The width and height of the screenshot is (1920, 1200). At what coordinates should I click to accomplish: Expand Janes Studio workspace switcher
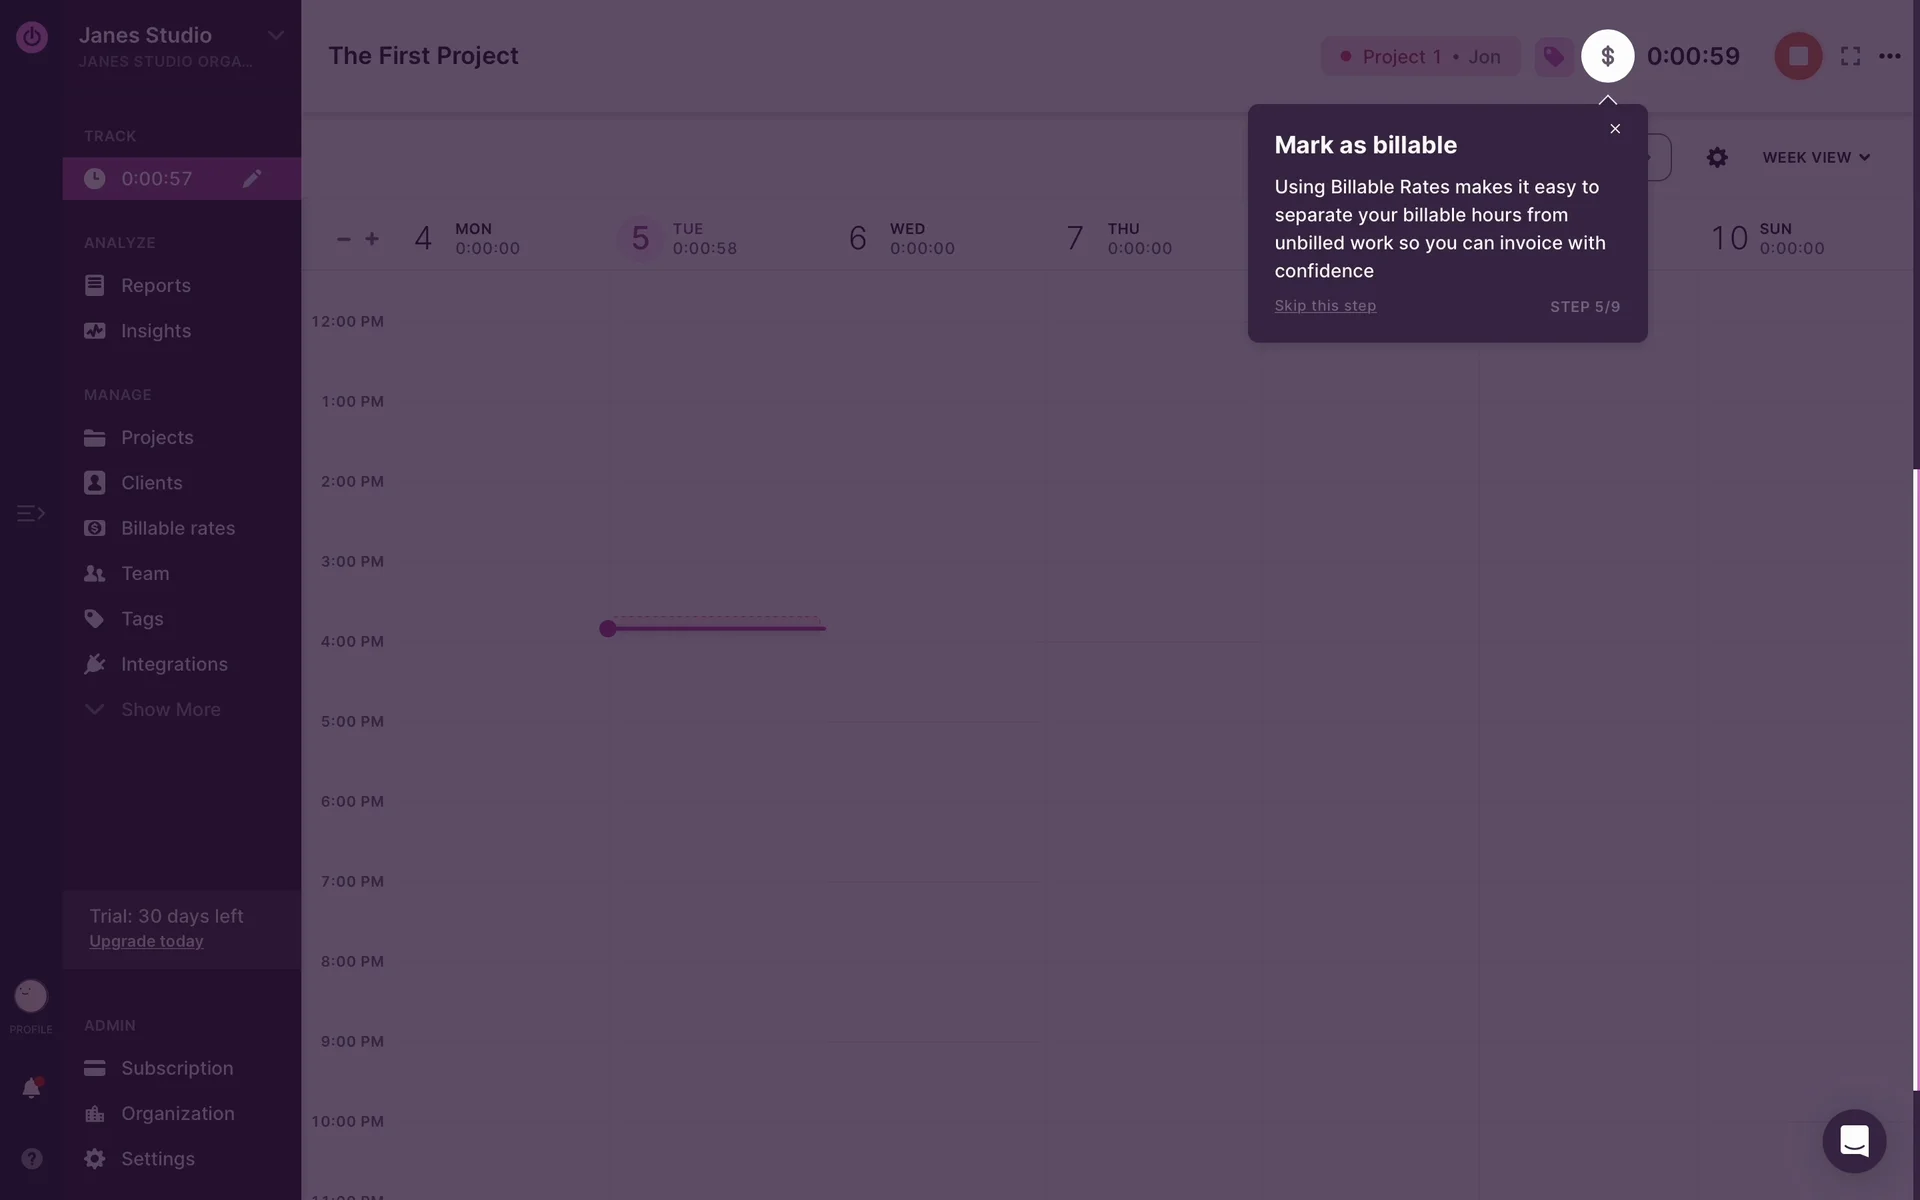pyautogui.click(x=275, y=36)
